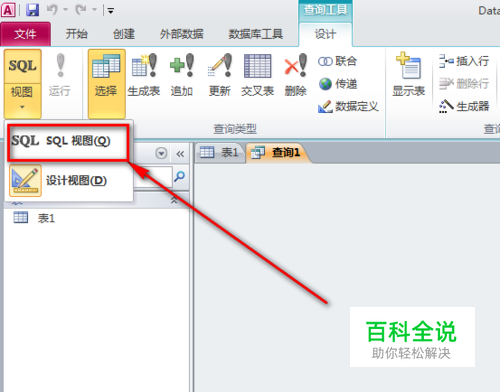
Task: Click 删除行 to delete a row
Action: [x=464, y=84]
